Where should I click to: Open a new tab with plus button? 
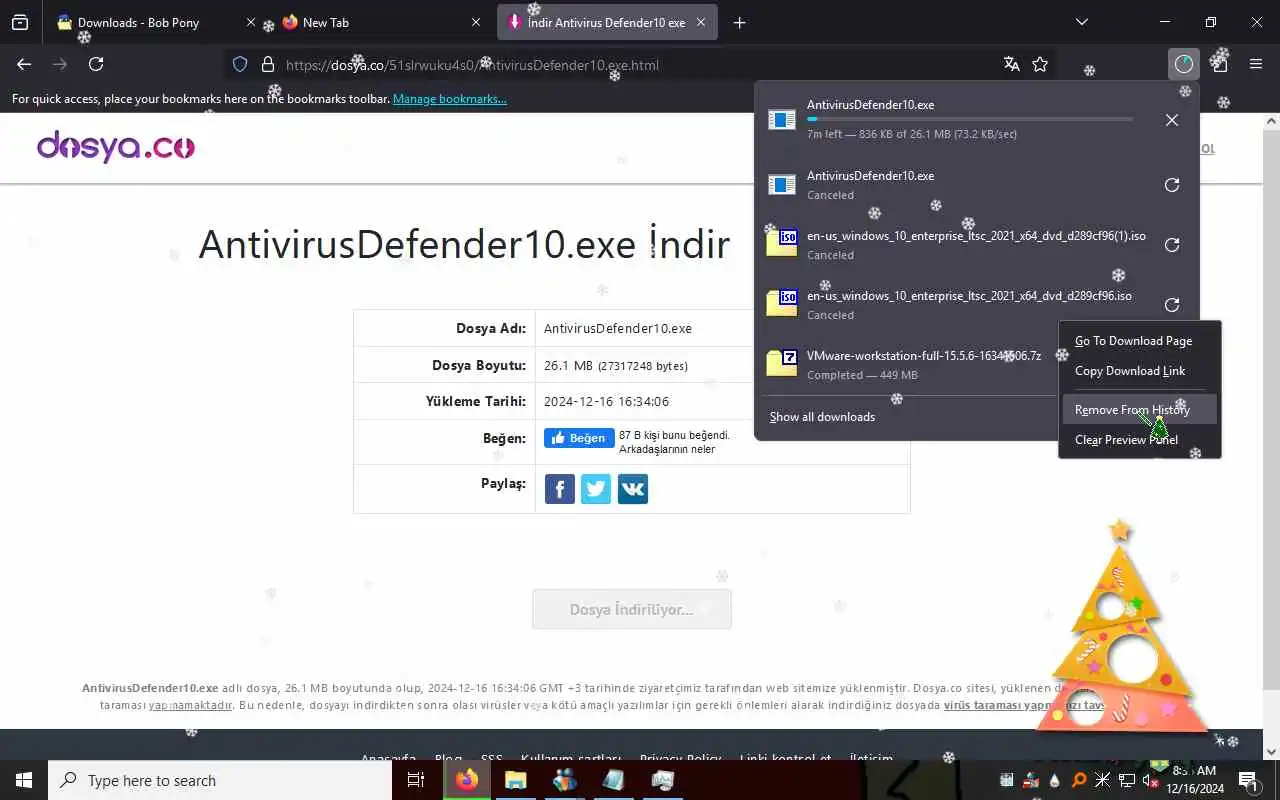739,22
